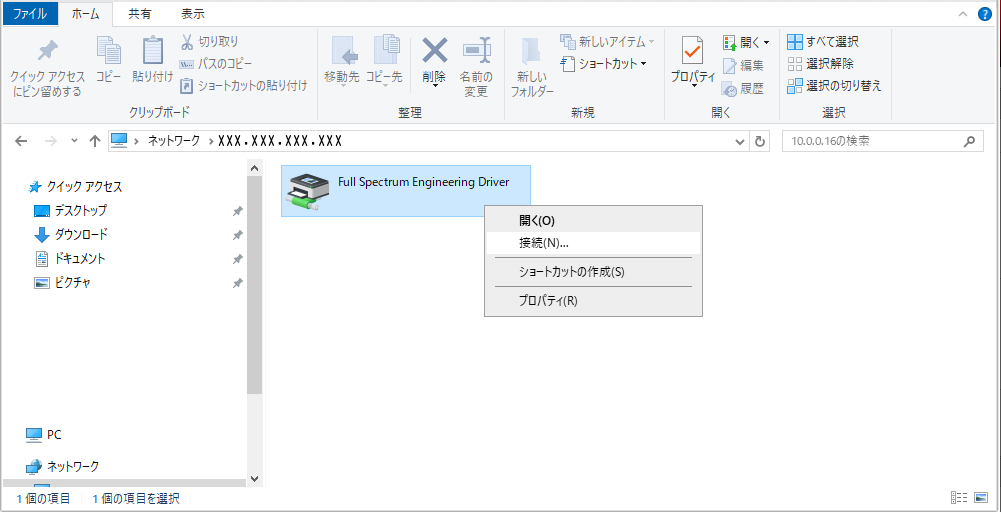Switch to details view icon in status bar

[959, 498]
